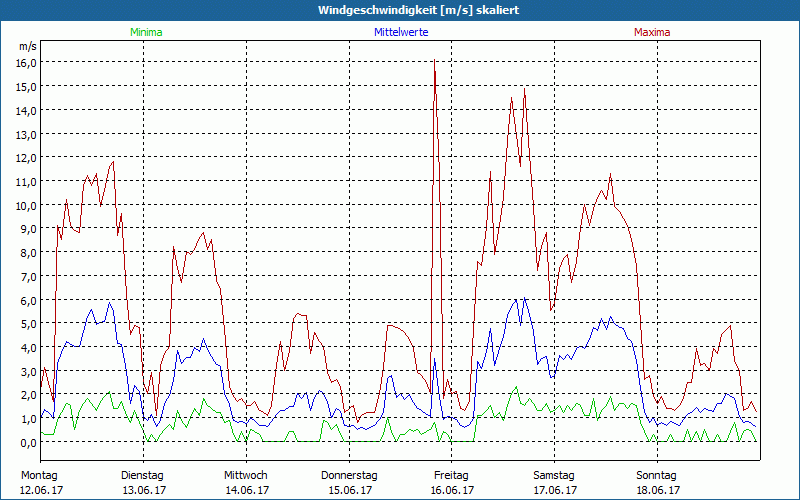Click the chart title 'Windgeschwindigkeit [m/s] skaliert'
Screen dimensions: 800x500
click(x=418, y=10)
